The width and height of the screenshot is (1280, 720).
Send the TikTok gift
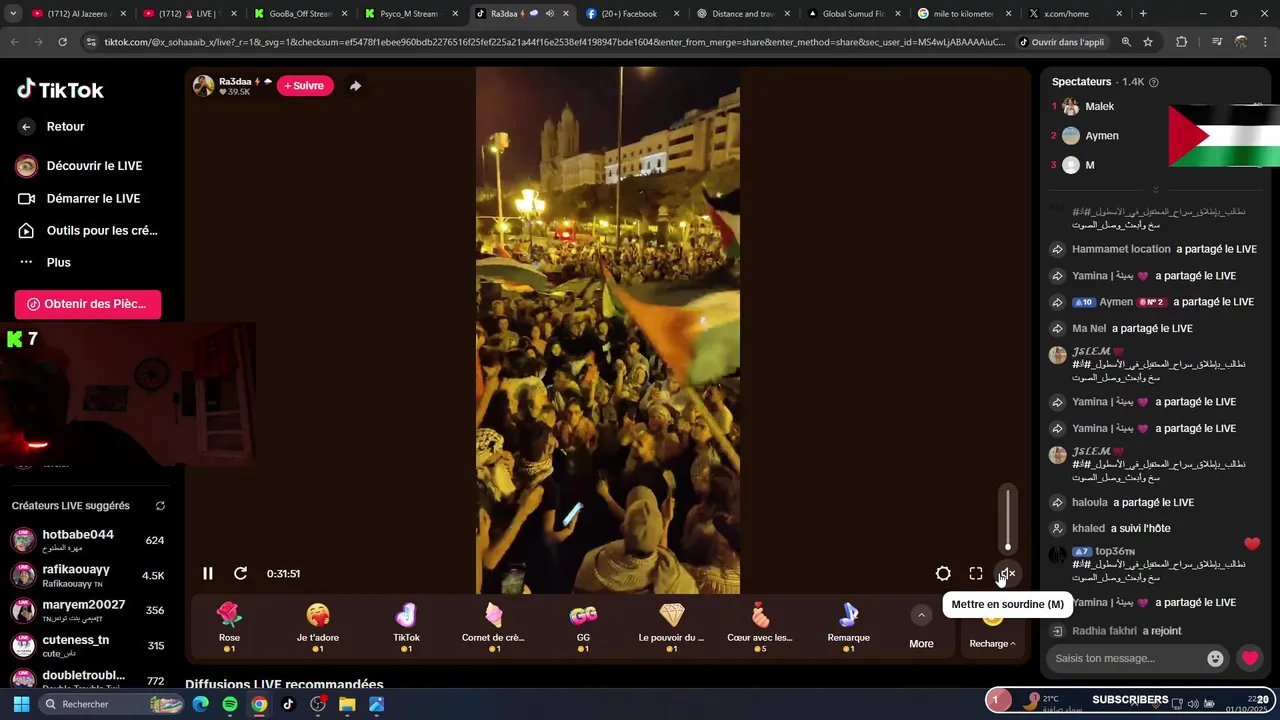click(x=406, y=627)
